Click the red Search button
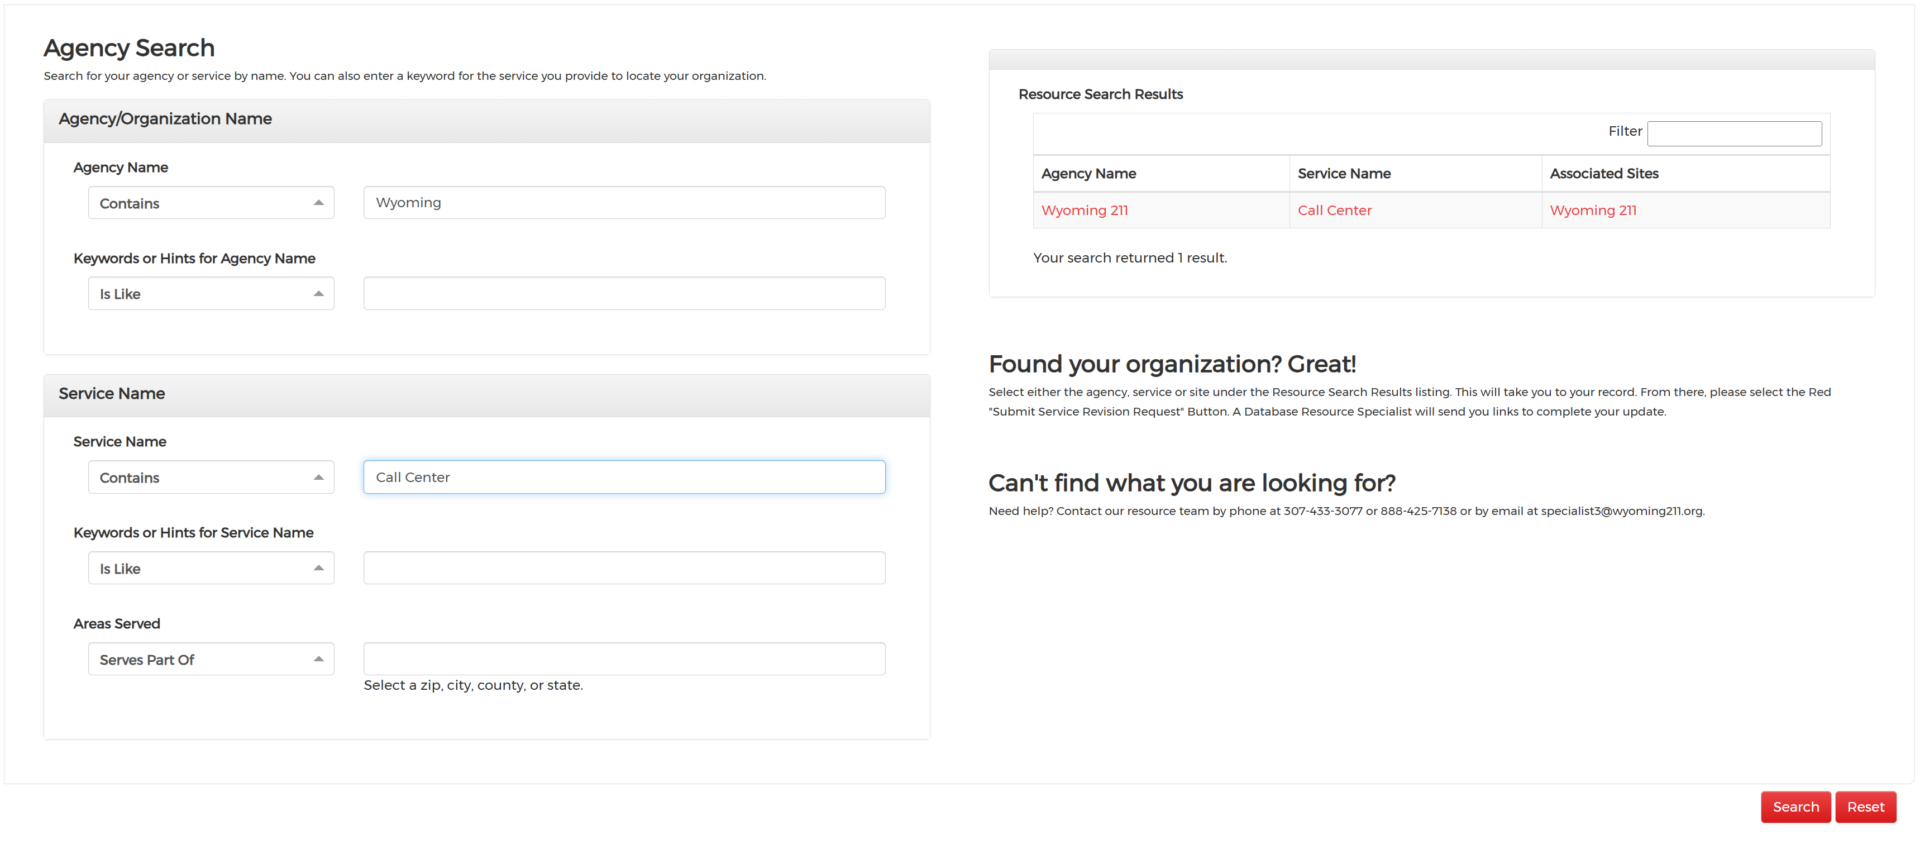The width and height of the screenshot is (1920, 849). (x=1796, y=807)
